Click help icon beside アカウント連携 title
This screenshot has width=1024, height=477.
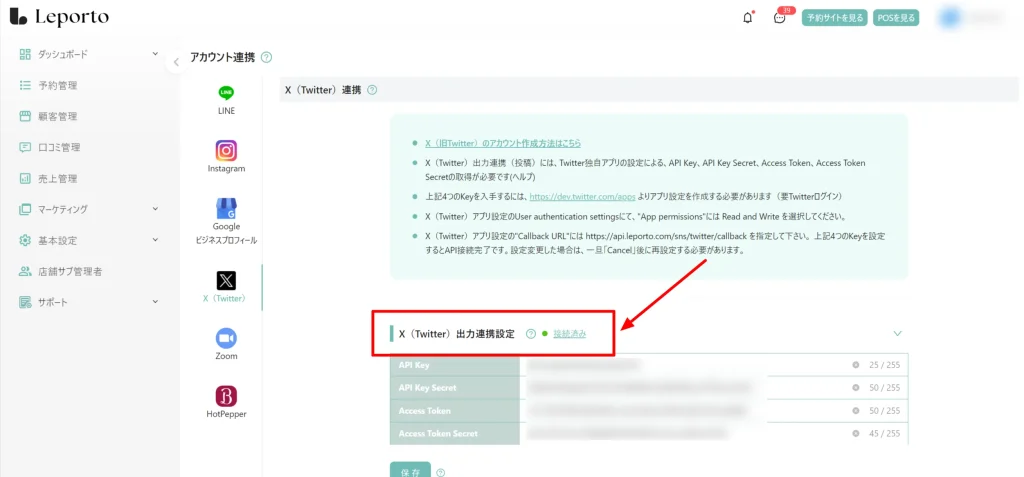(x=266, y=58)
